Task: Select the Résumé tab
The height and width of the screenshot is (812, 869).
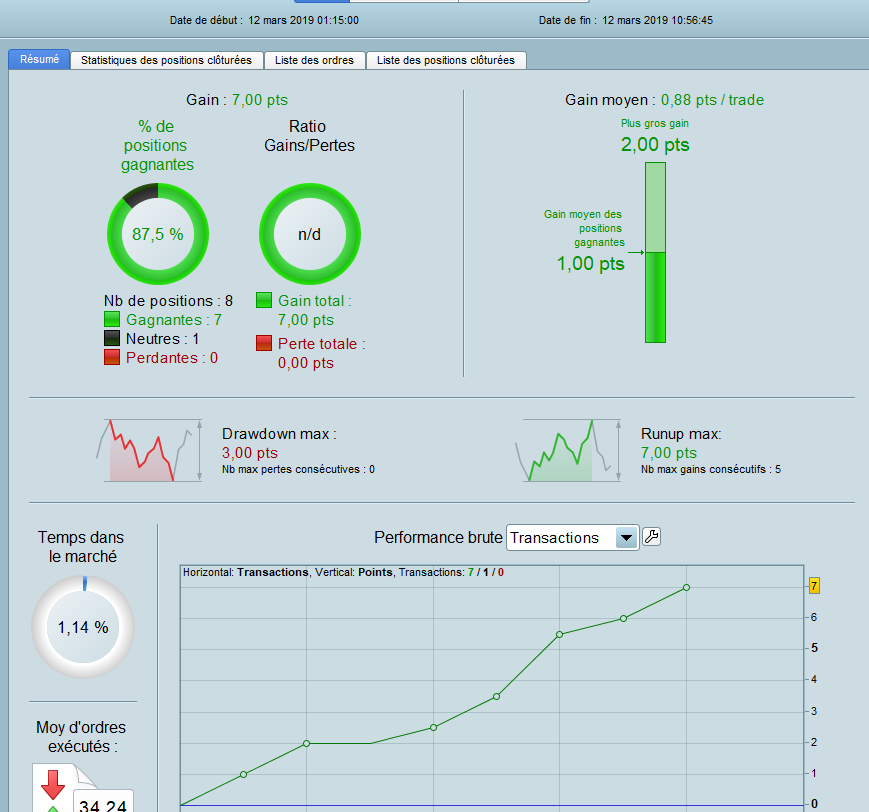Action: click(x=39, y=59)
